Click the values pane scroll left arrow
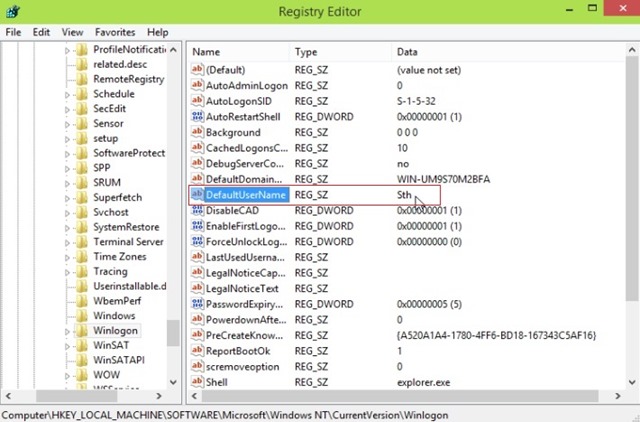Viewport: 640px width, 422px height. [x=195, y=395]
